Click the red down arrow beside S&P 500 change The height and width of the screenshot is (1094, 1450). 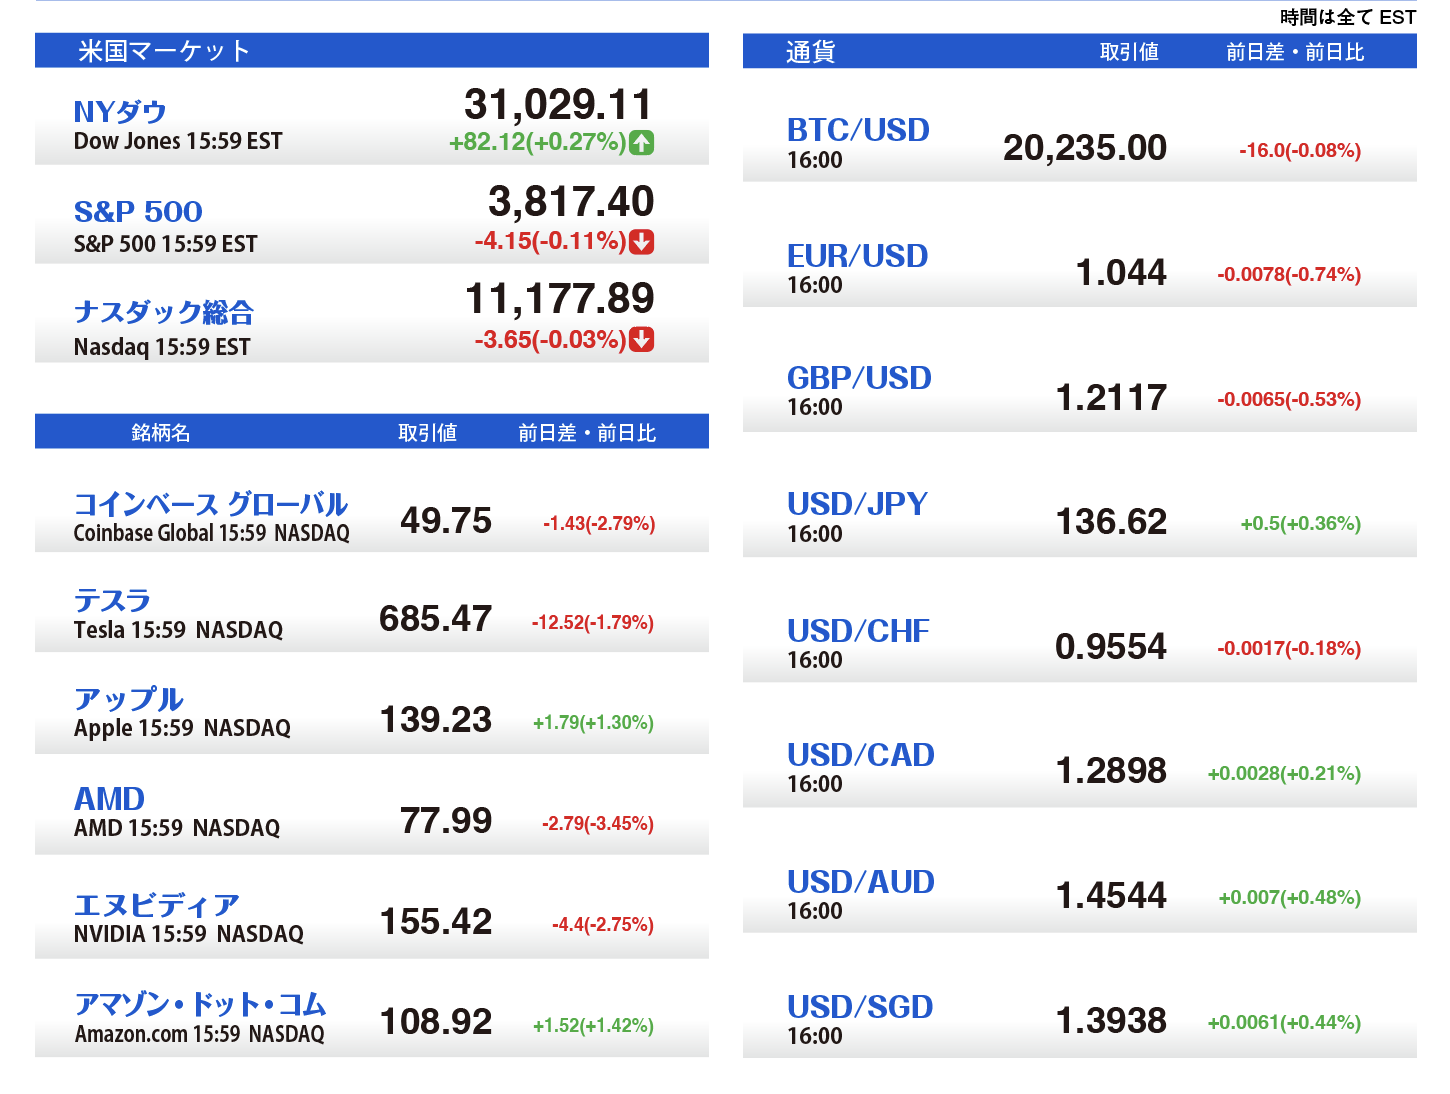pos(642,242)
